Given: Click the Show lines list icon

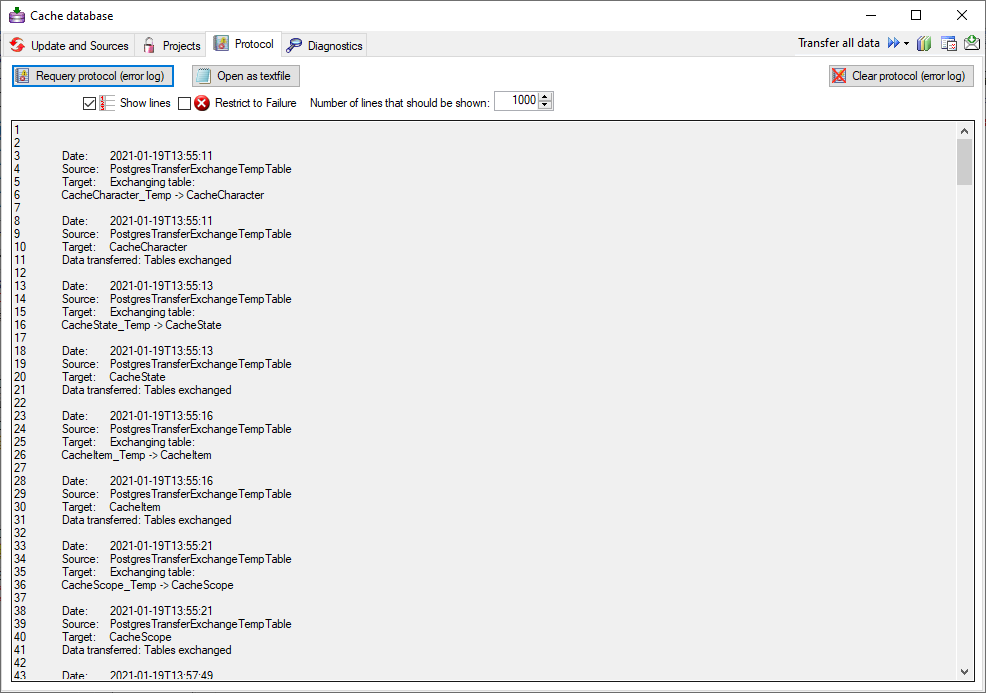Looking at the screenshot, I should [x=107, y=103].
